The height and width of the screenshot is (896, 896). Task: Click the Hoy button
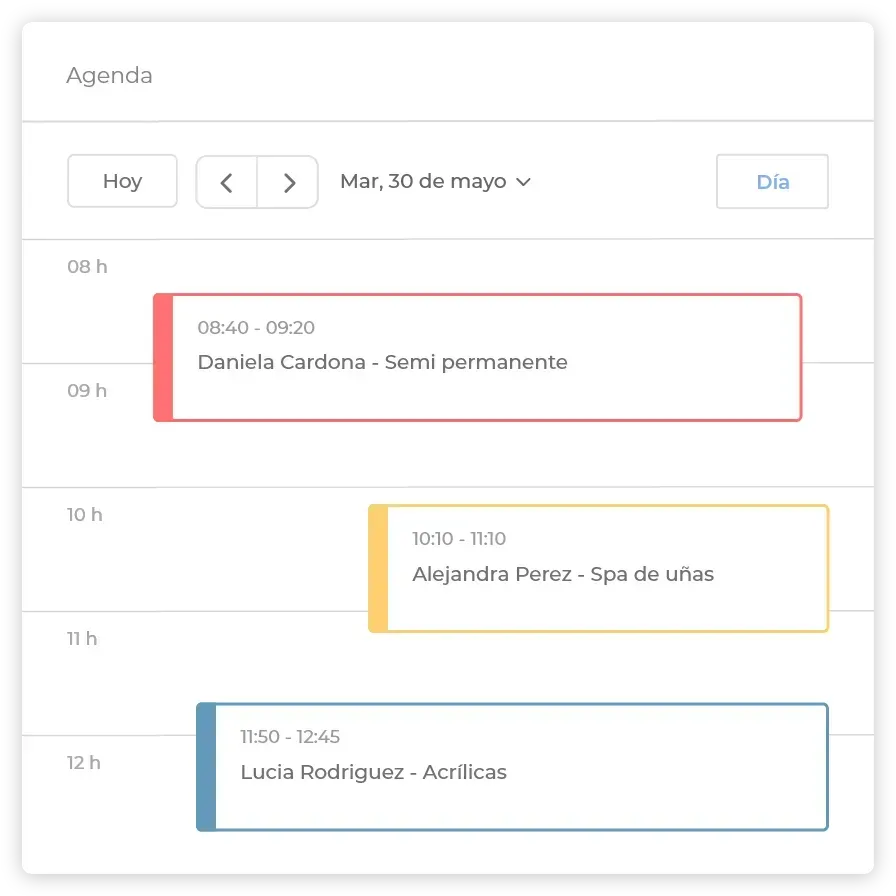tap(122, 181)
